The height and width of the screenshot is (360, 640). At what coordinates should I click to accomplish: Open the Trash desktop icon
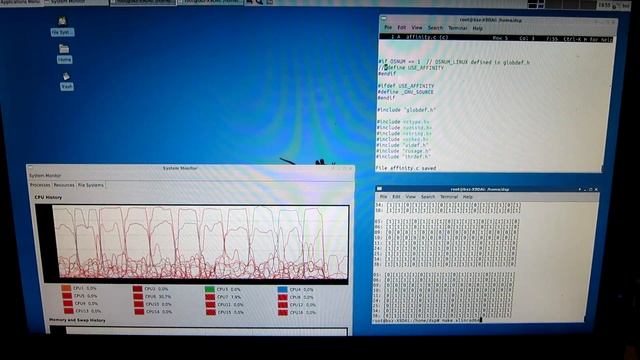[66, 81]
